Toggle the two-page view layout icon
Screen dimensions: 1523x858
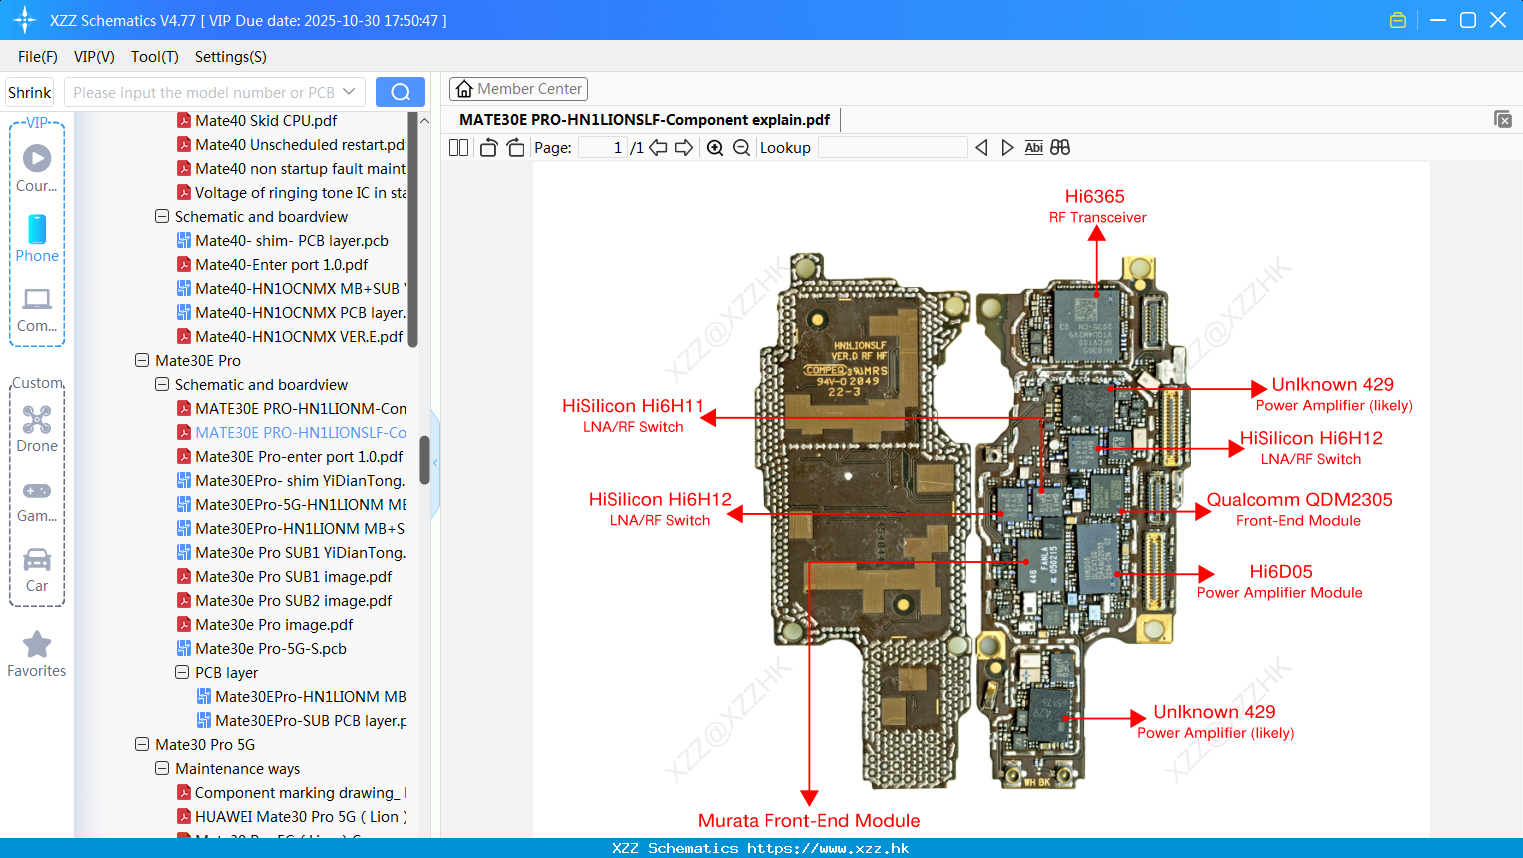(458, 147)
